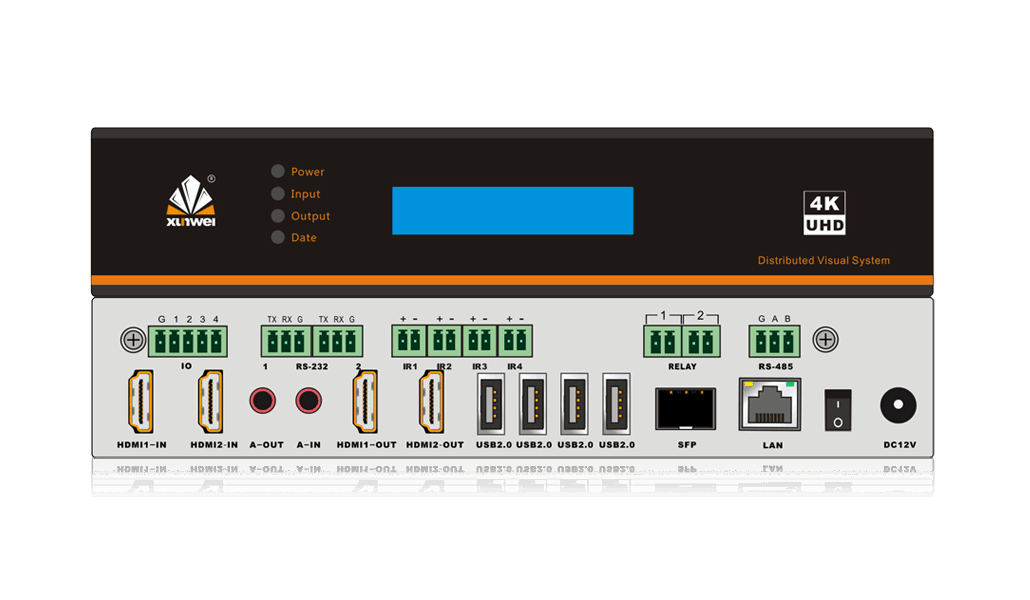Click the 4K UHD badge

(x=825, y=213)
